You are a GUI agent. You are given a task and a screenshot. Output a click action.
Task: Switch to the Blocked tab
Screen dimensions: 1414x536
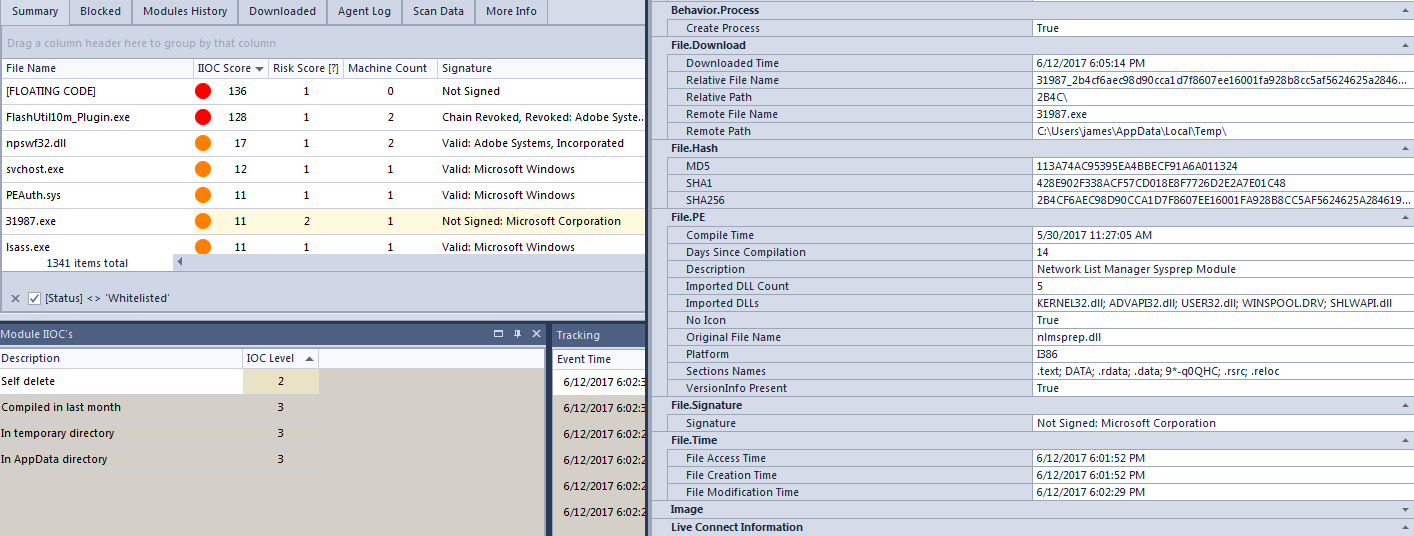[x=100, y=12]
